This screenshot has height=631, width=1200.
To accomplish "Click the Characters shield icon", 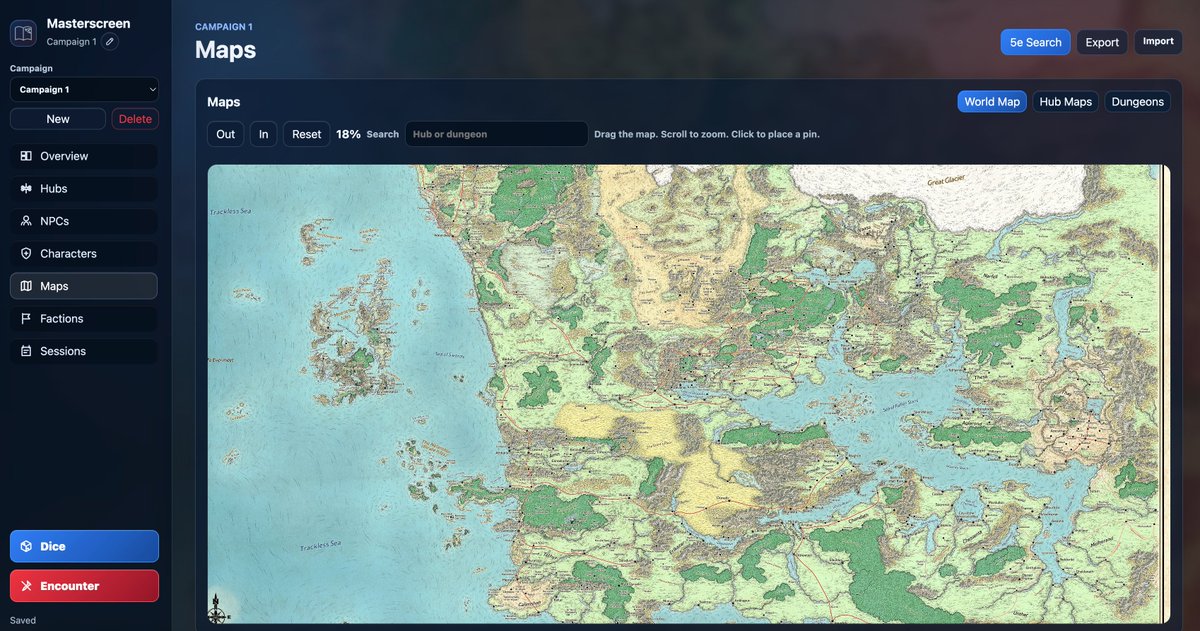I will coord(26,254).
